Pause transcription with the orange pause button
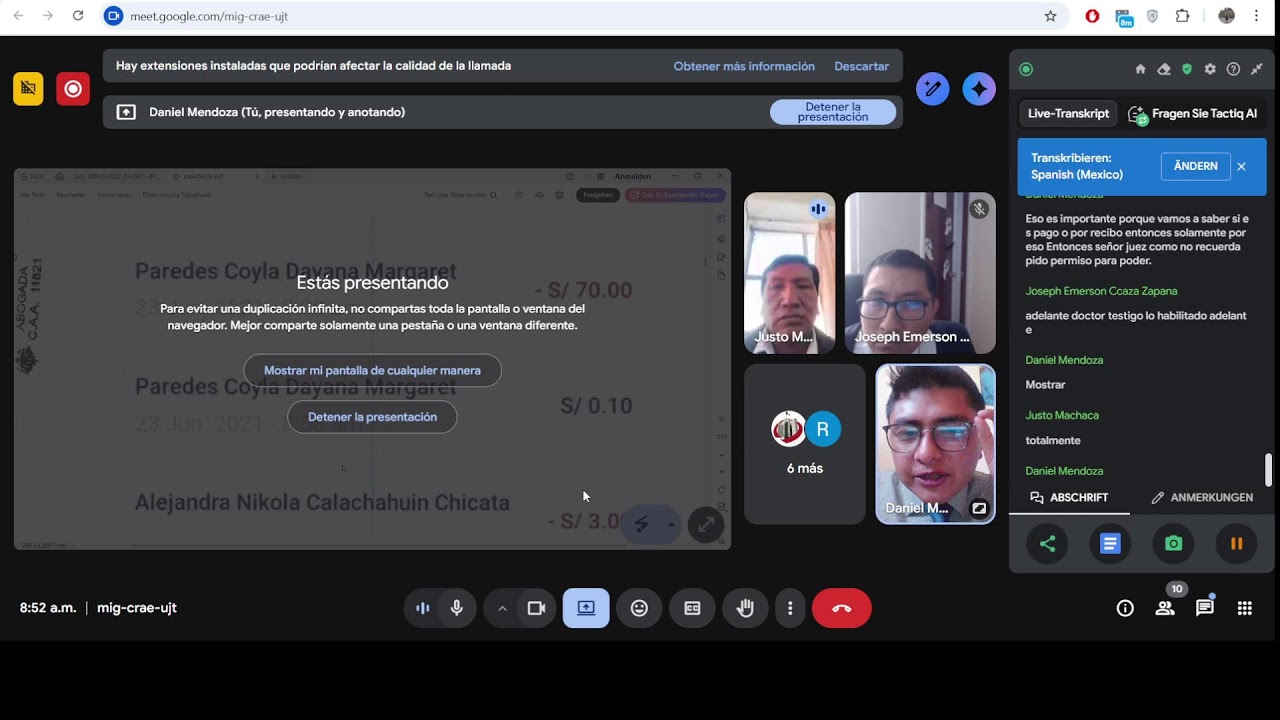The width and height of the screenshot is (1280, 720). click(1236, 544)
